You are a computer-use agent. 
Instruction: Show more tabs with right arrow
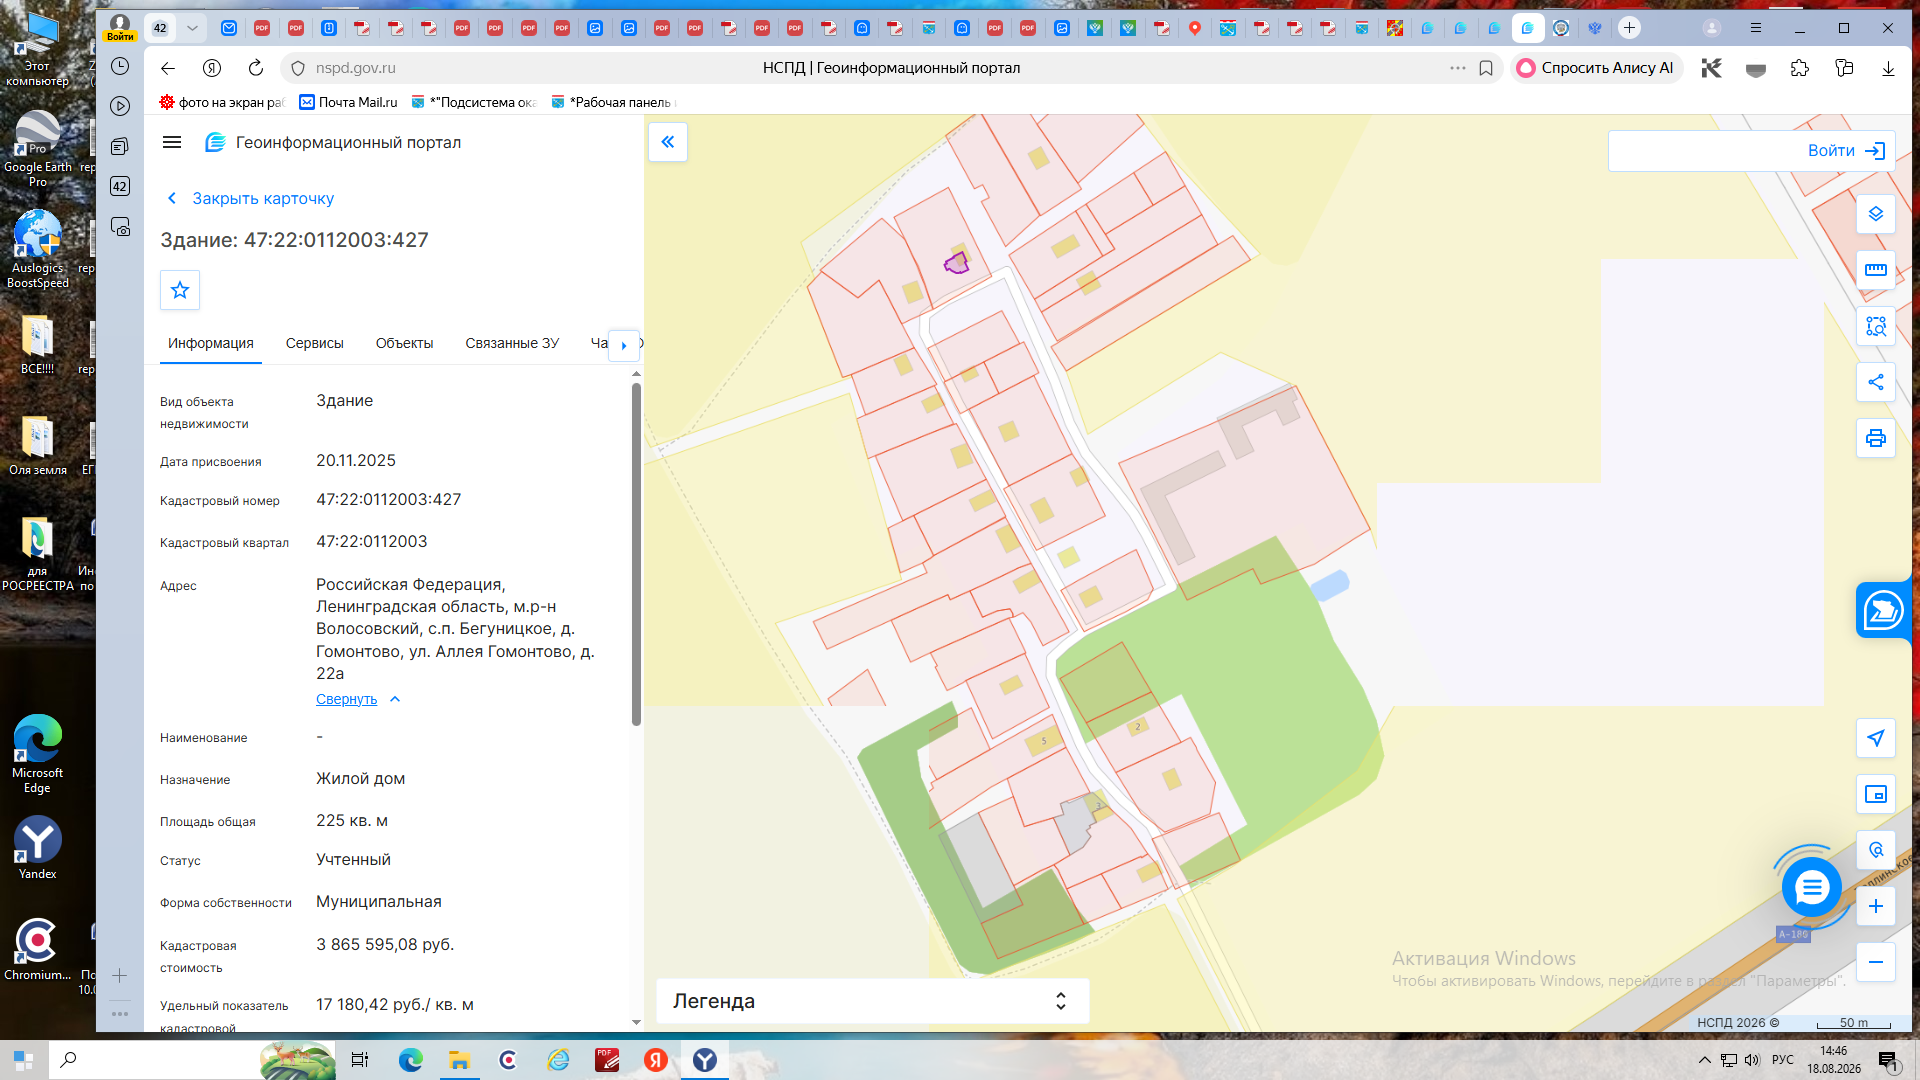[624, 345]
